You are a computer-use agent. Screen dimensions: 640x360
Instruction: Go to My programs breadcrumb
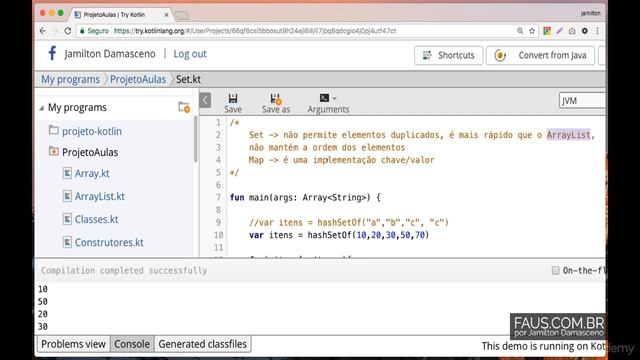point(70,79)
